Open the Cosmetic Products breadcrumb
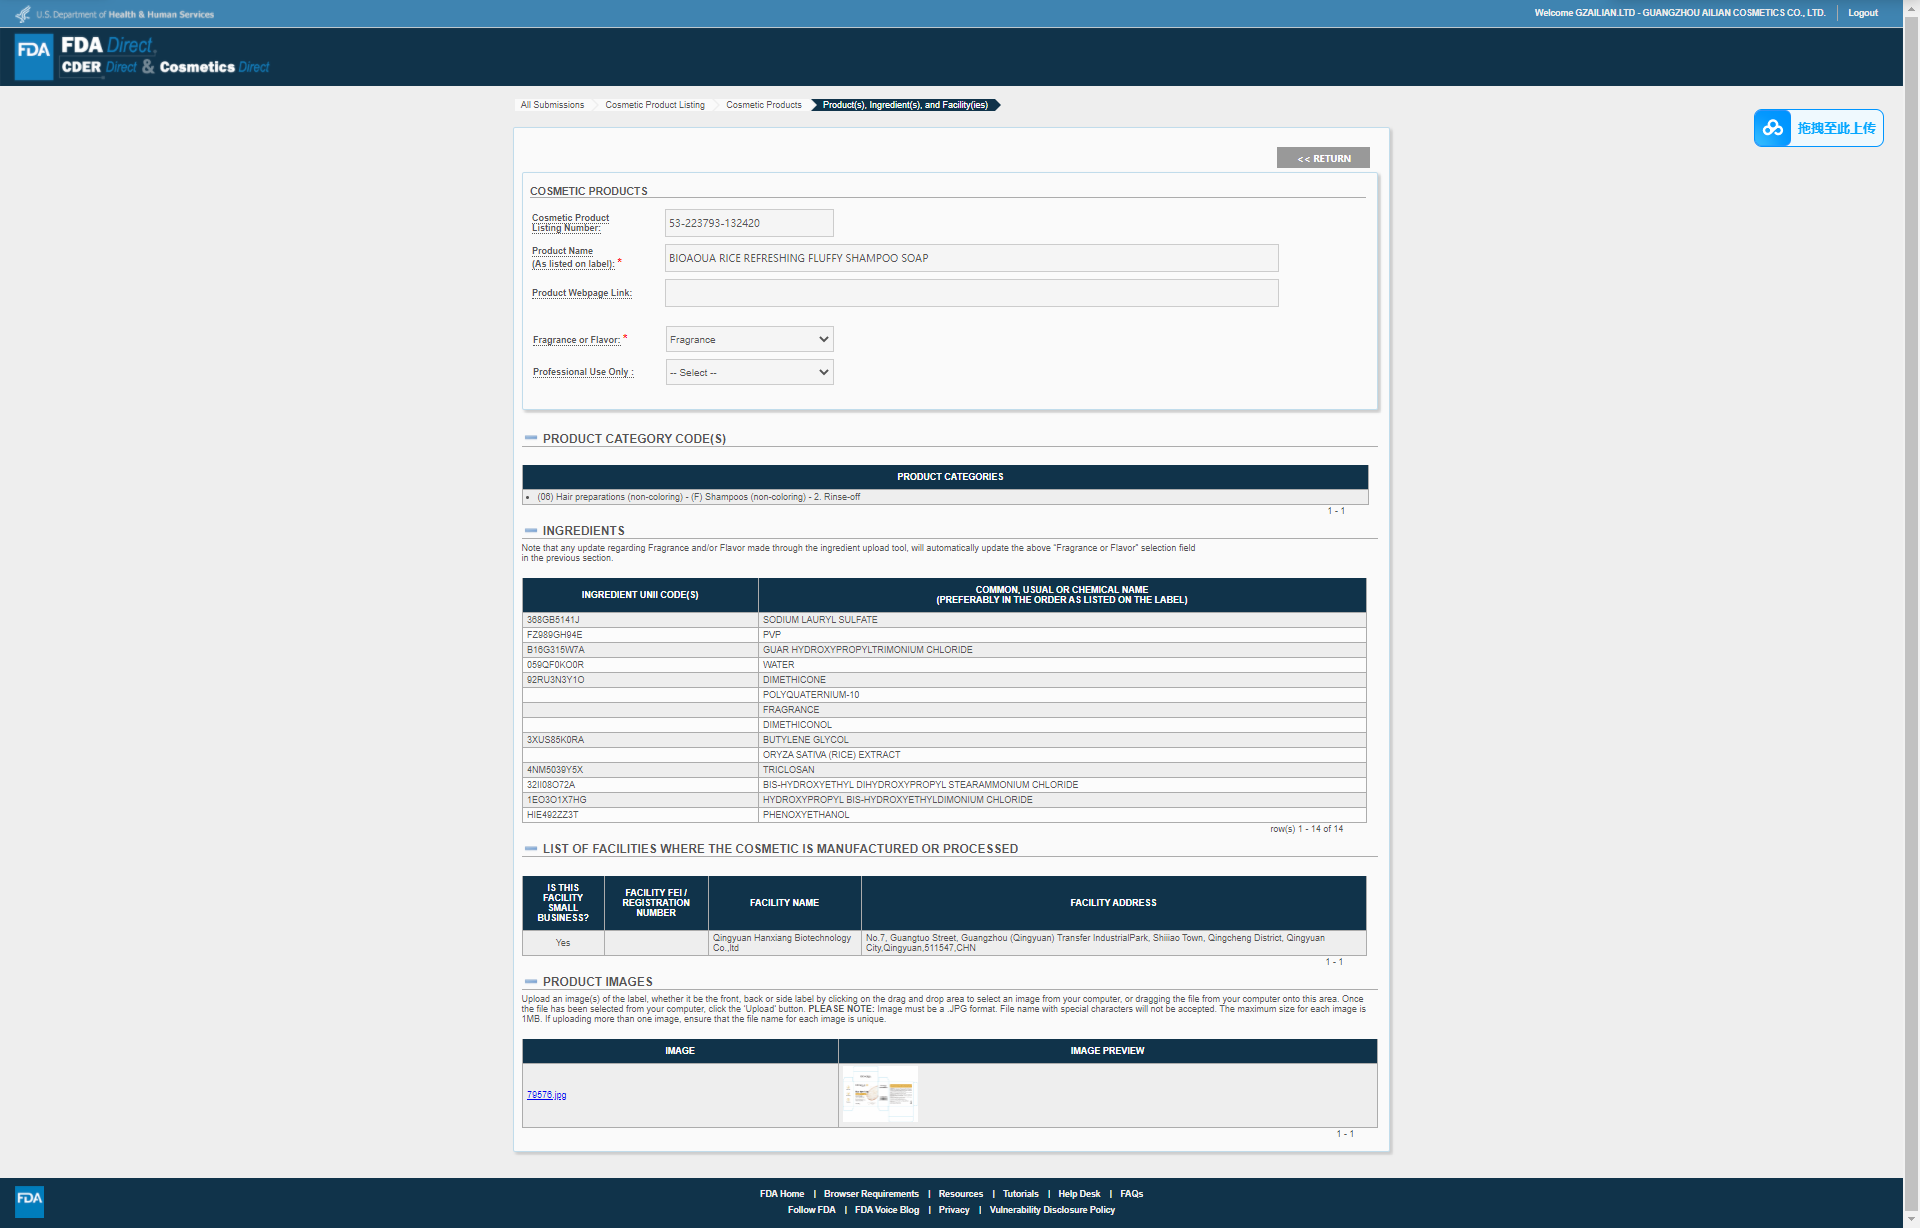Screen dimensions: 1920x1228 [763, 105]
